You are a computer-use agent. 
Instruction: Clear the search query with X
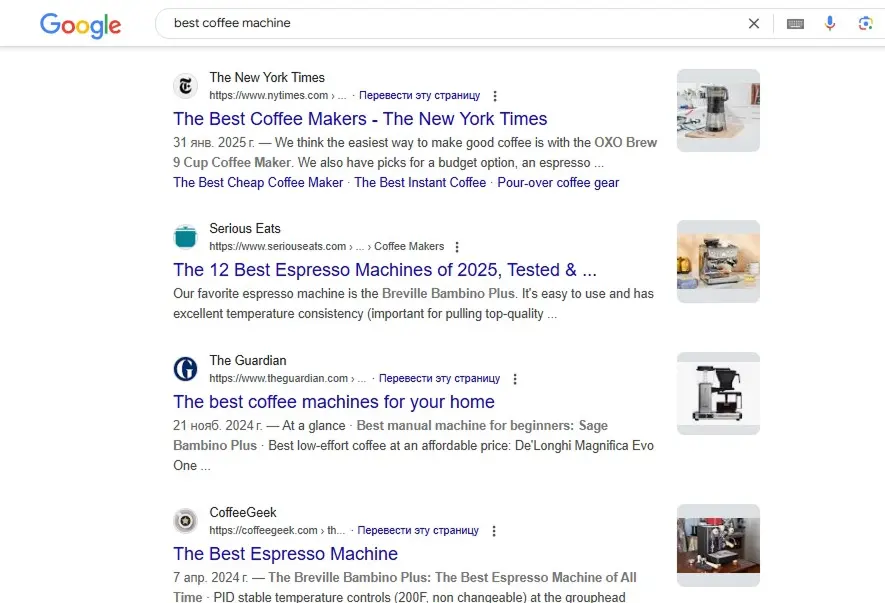point(753,24)
